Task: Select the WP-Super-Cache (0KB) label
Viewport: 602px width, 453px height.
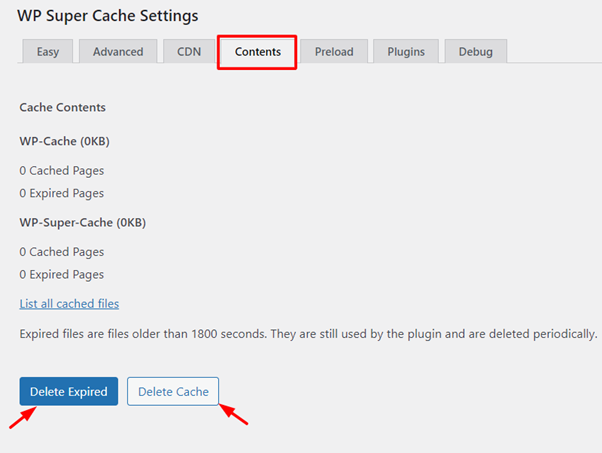Action: tap(82, 222)
